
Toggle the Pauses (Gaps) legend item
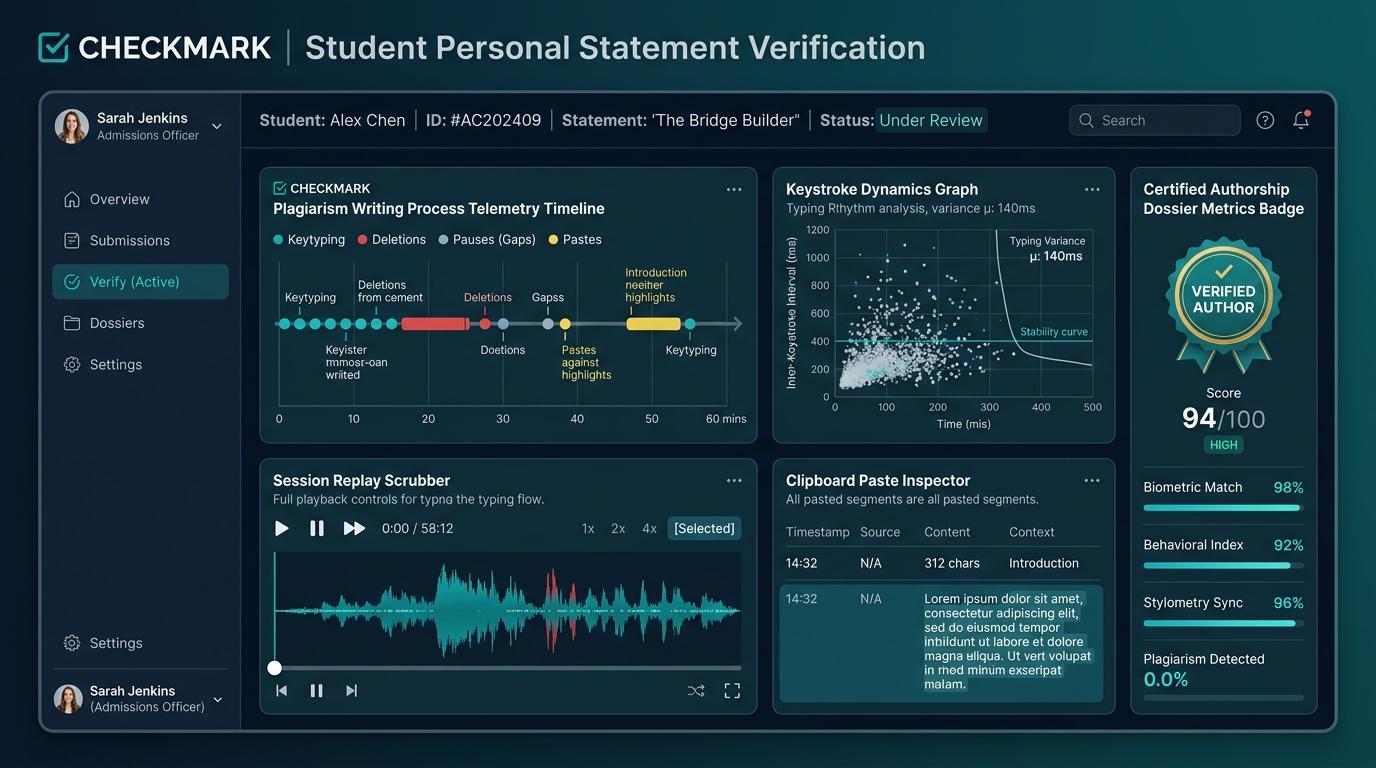click(x=487, y=240)
